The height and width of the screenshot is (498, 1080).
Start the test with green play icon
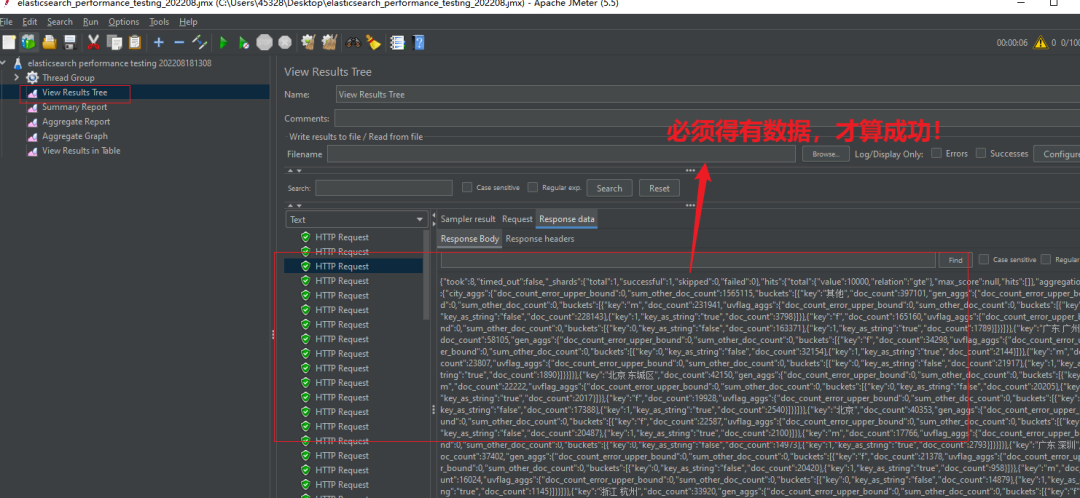tap(223, 43)
